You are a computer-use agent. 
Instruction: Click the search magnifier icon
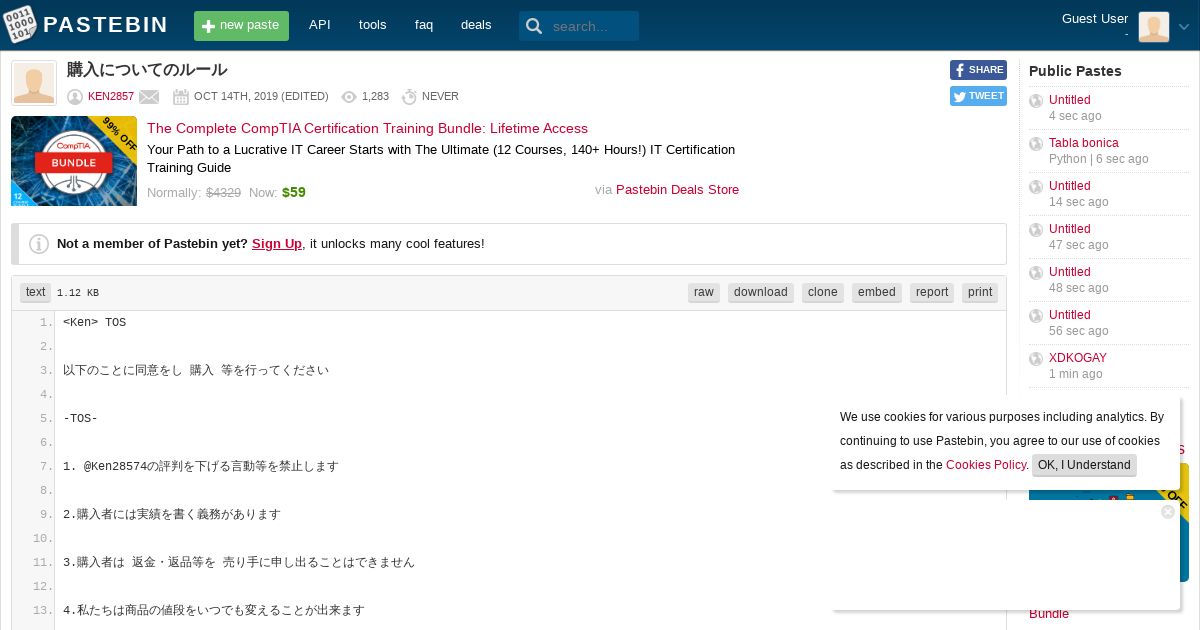pyautogui.click(x=534, y=26)
